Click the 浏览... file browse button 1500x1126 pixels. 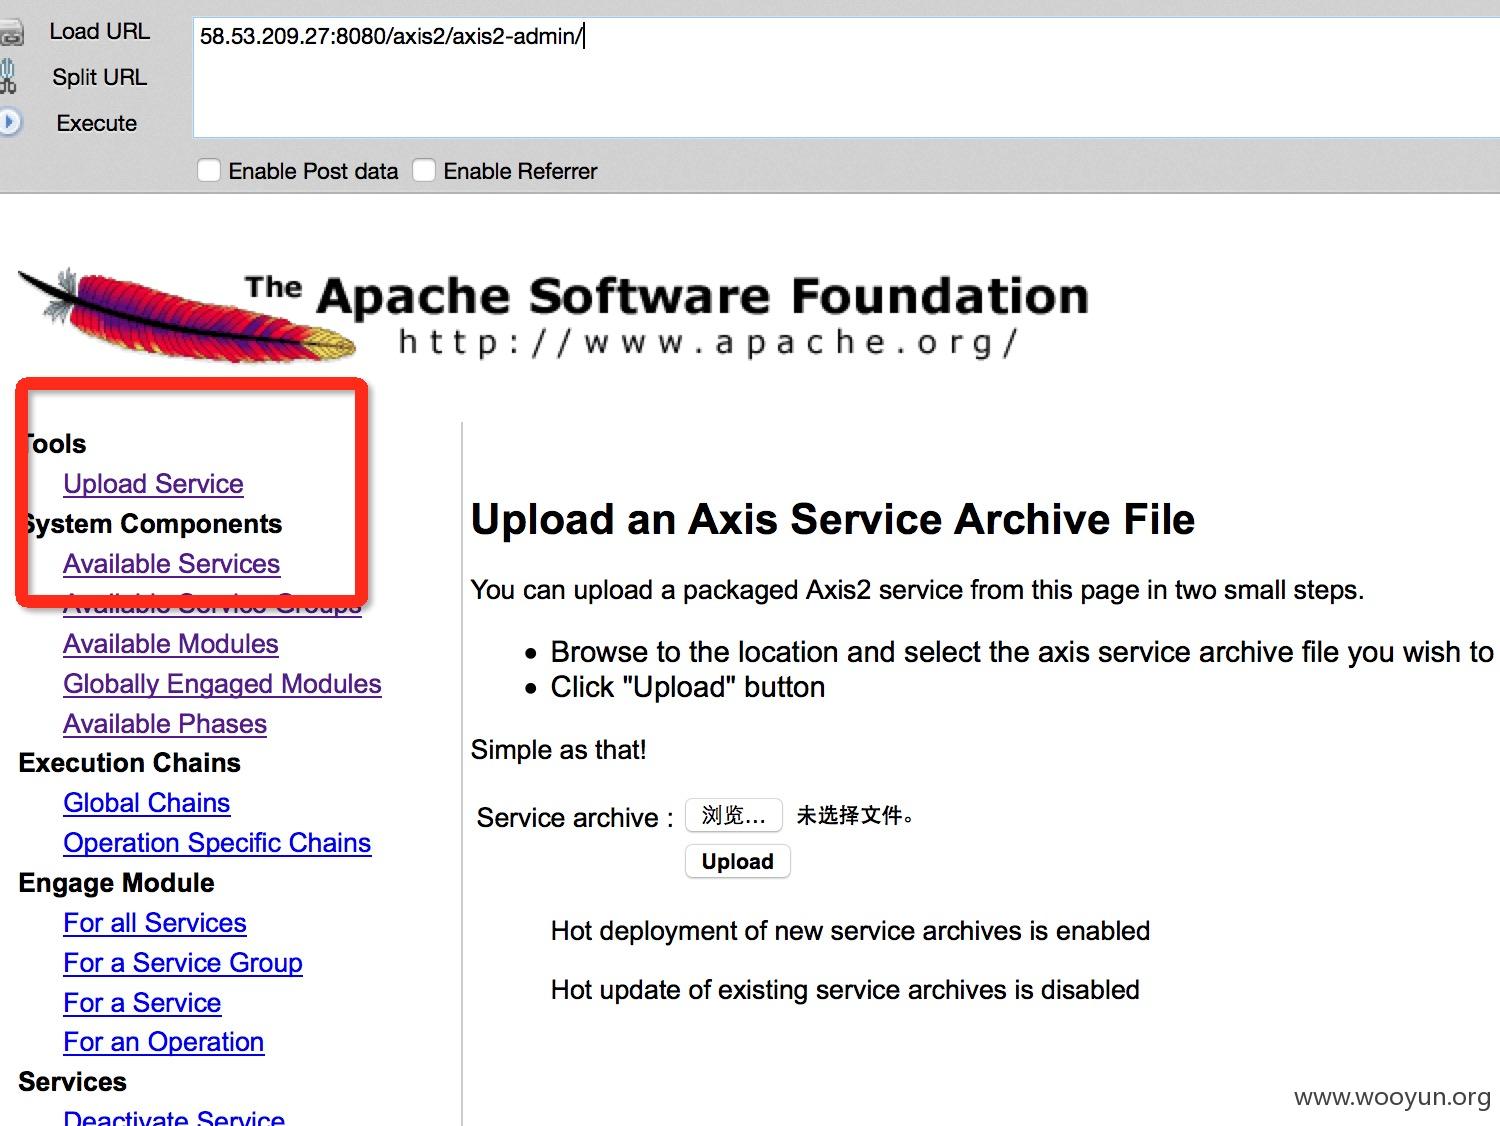[x=734, y=815]
